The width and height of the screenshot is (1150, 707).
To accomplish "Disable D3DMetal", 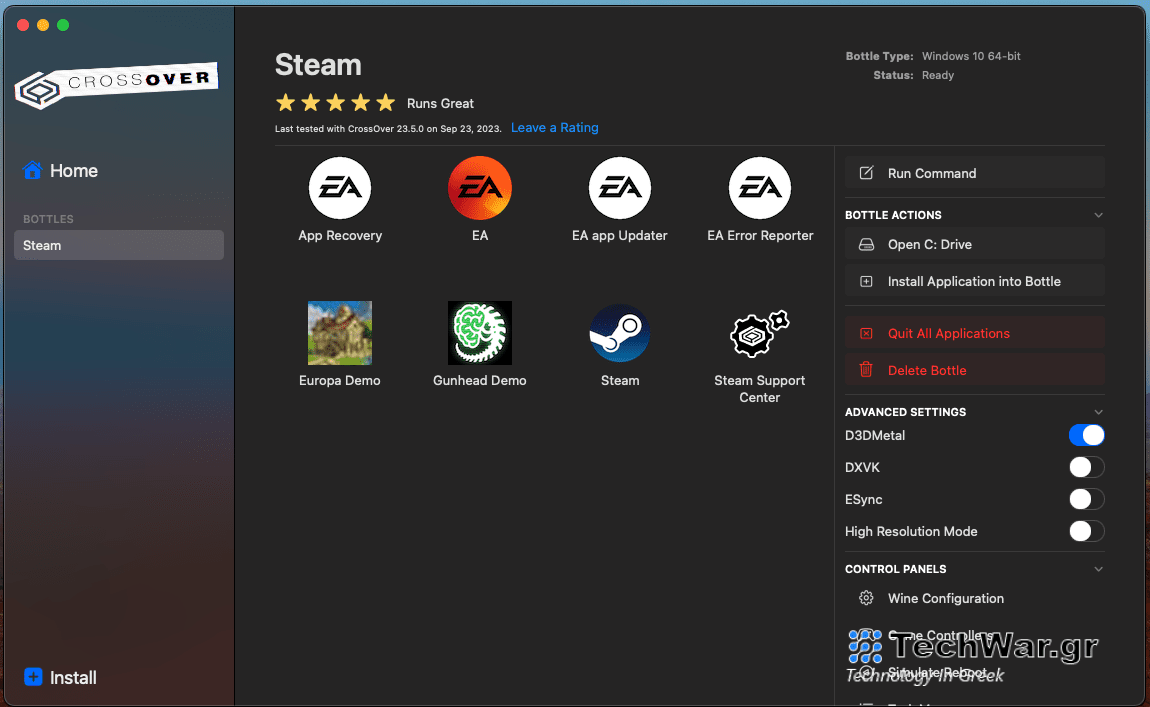I will pyautogui.click(x=1086, y=435).
